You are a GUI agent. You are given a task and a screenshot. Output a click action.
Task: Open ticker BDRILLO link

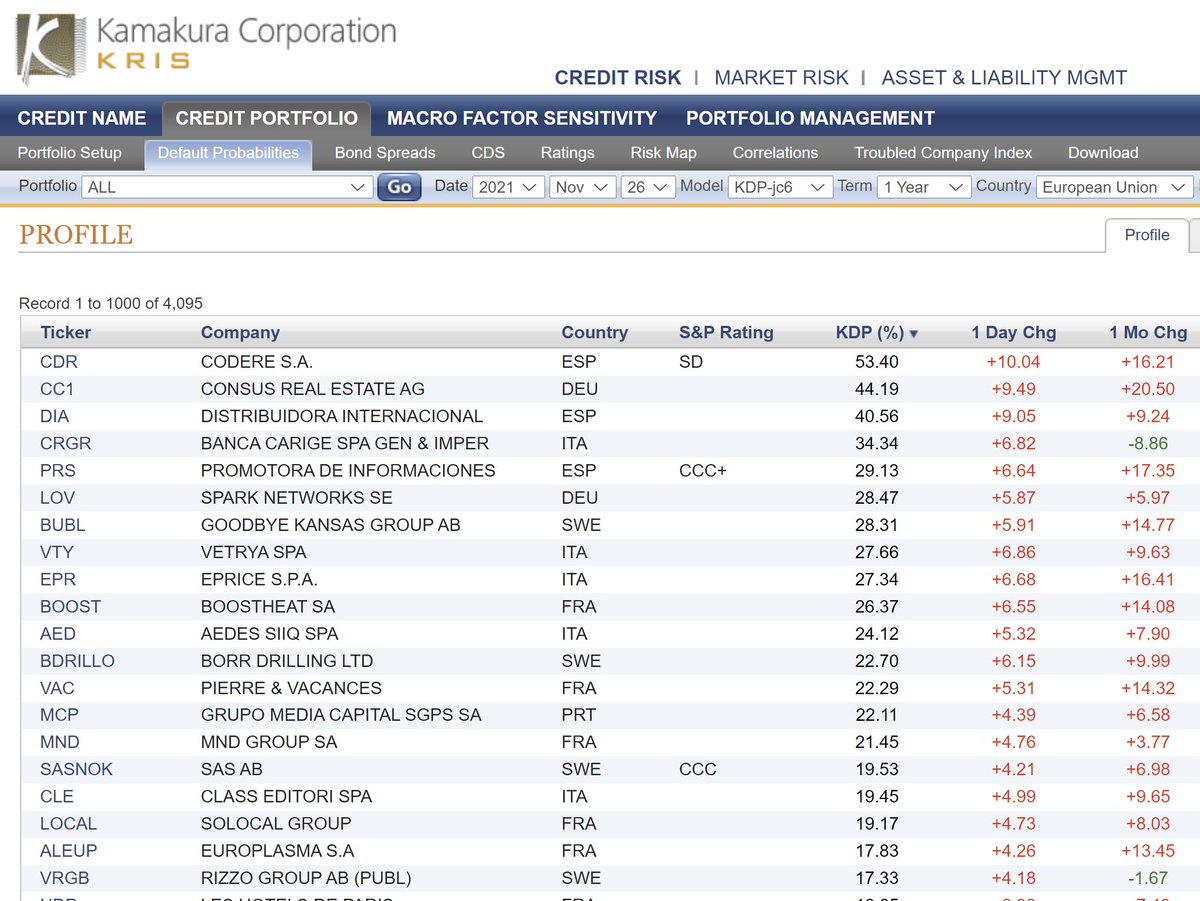(x=77, y=660)
